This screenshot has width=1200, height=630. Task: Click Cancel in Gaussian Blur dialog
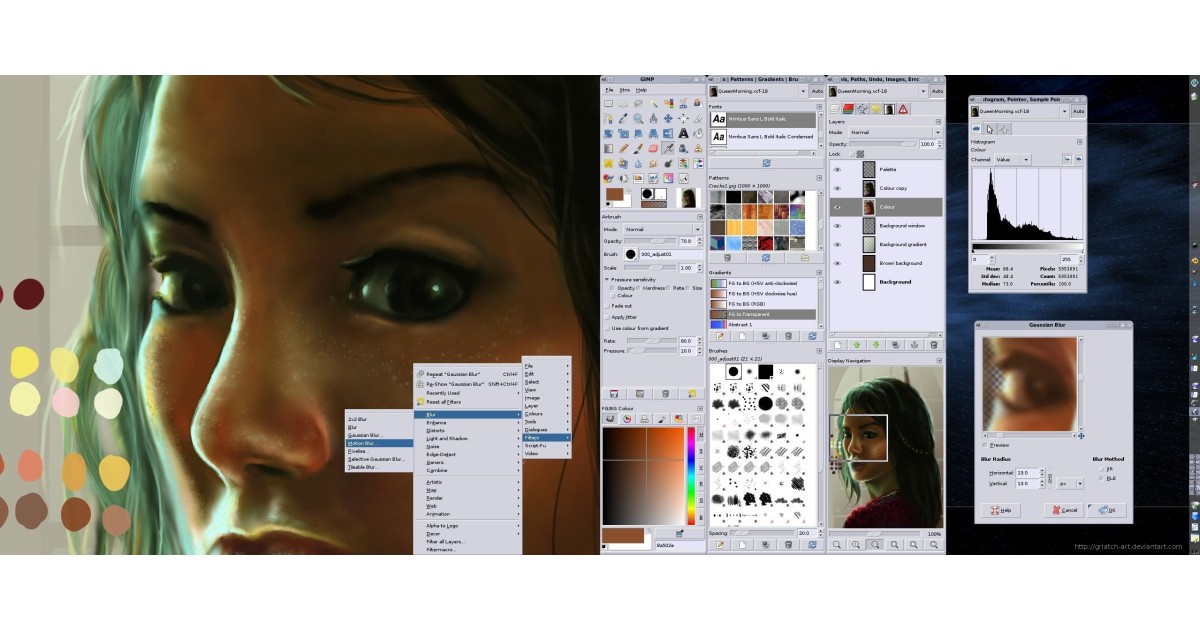pos(1064,510)
